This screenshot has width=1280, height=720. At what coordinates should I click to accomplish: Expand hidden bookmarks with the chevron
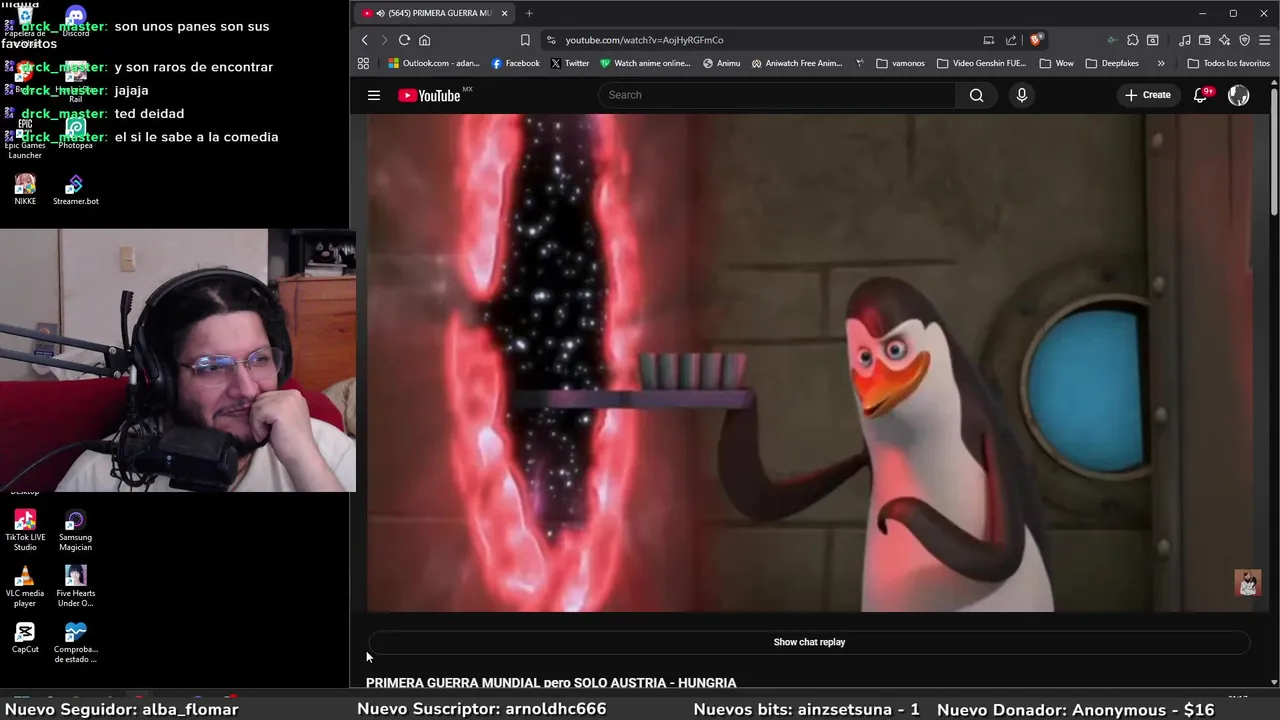[x=1160, y=63]
